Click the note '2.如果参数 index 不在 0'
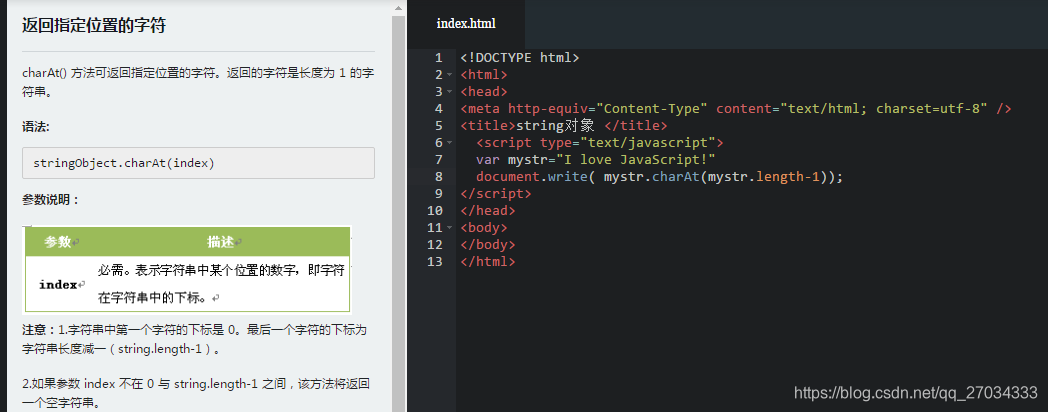The height and width of the screenshot is (412, 1048). click(x=197, y=393)
